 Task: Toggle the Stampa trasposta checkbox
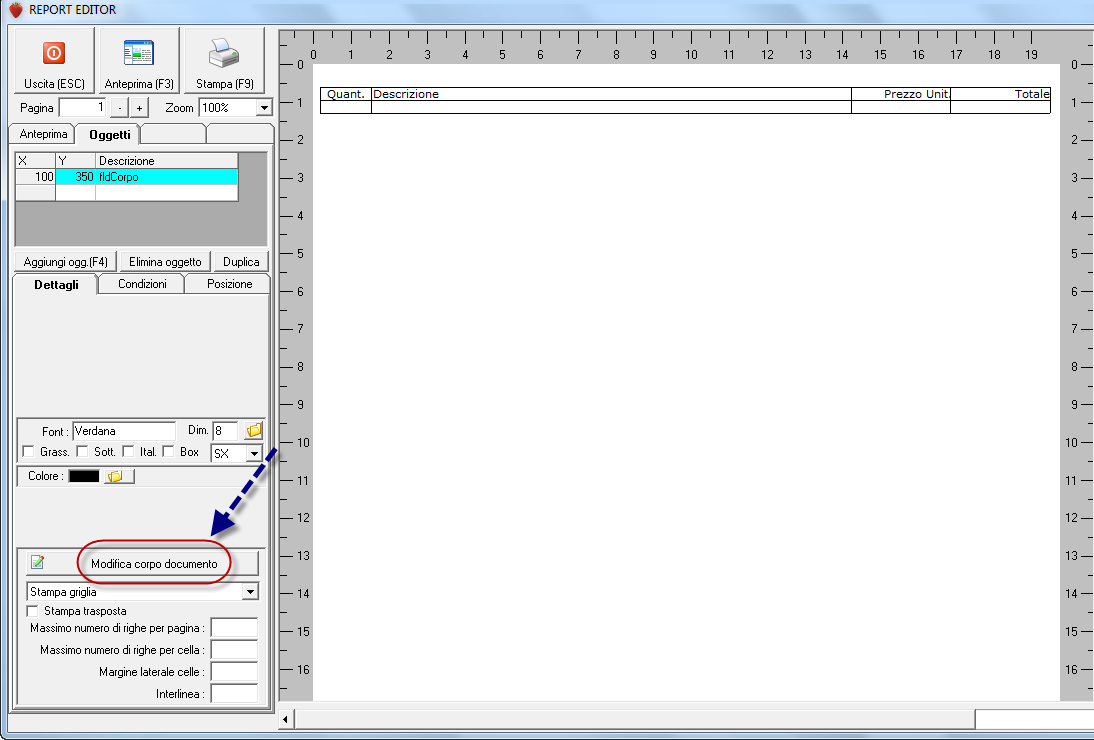32,611
